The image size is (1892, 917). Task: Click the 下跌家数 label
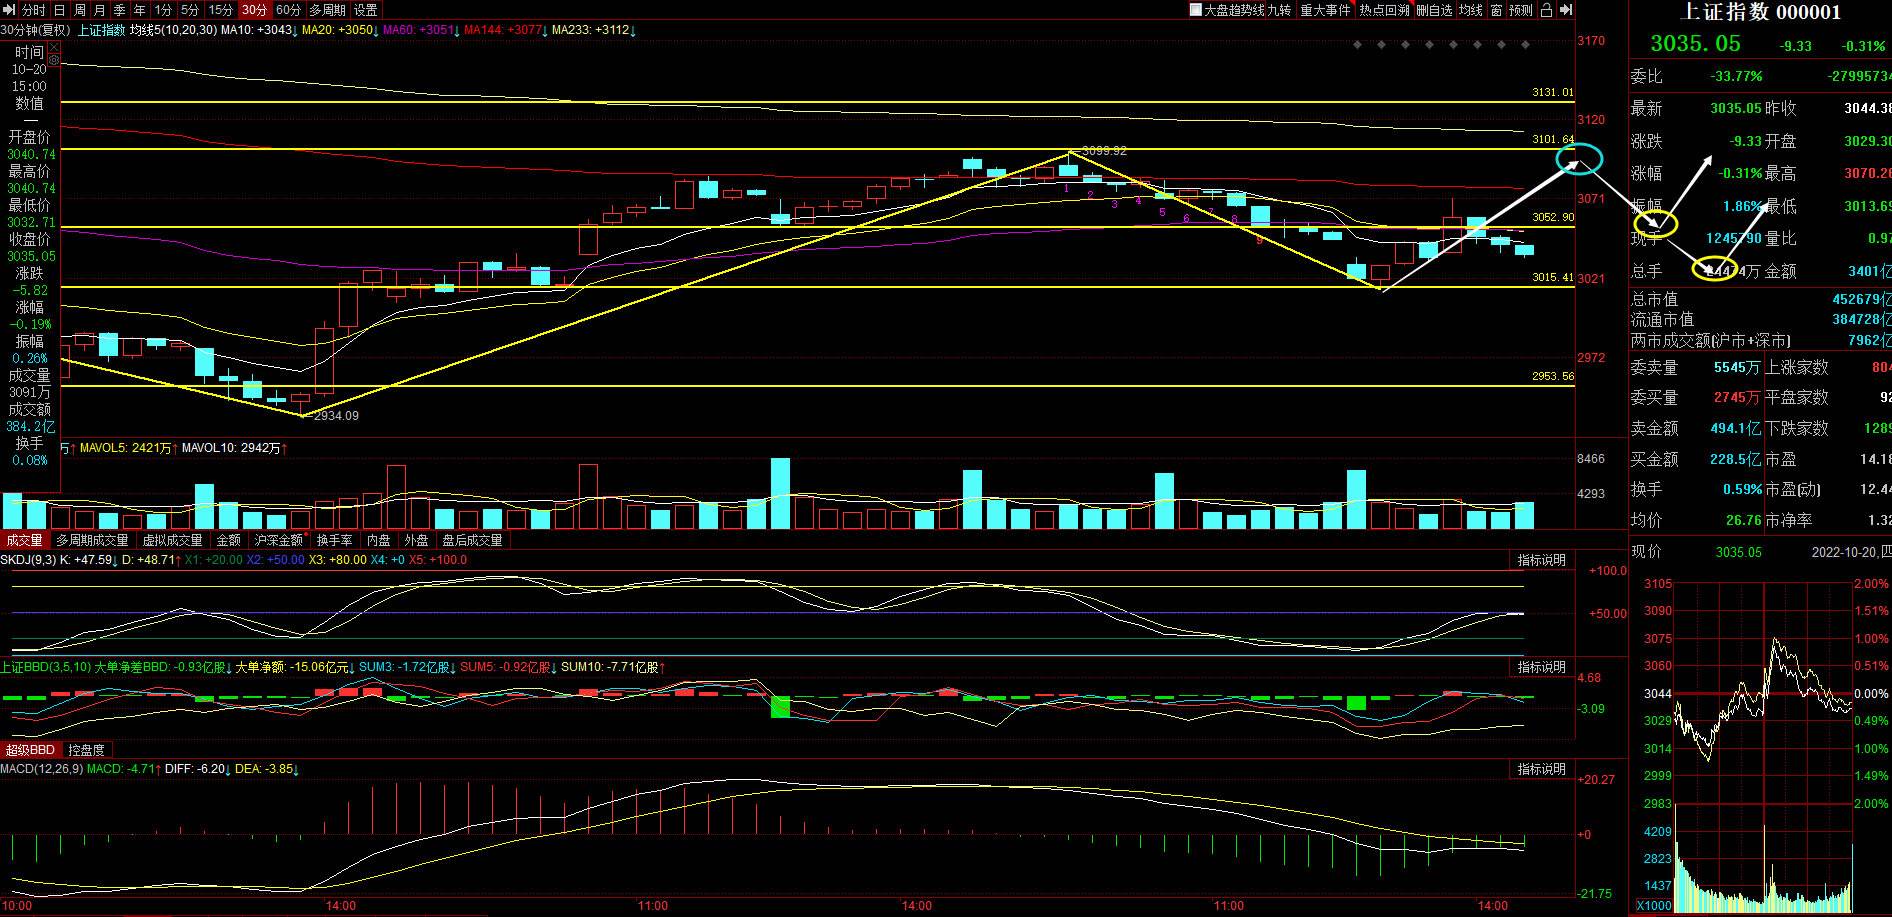tap(1796, 428)
